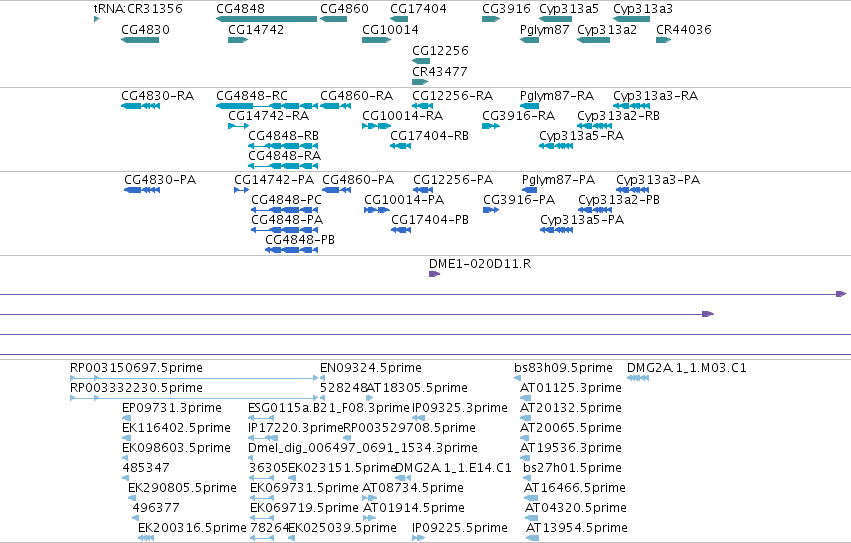Click the CG4830-RA transcript glyph
Screen dimensions: 851x543
[x=141, y=106]
